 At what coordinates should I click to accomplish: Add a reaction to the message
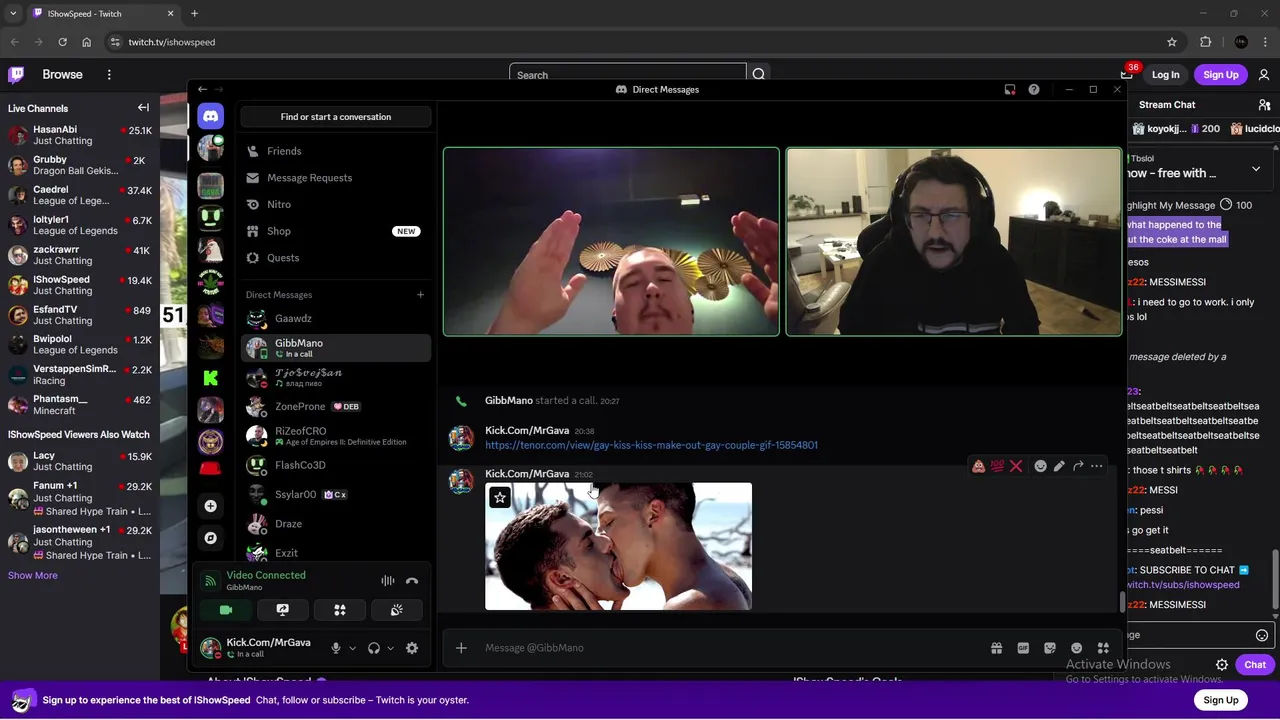(x=1040, y=466)
